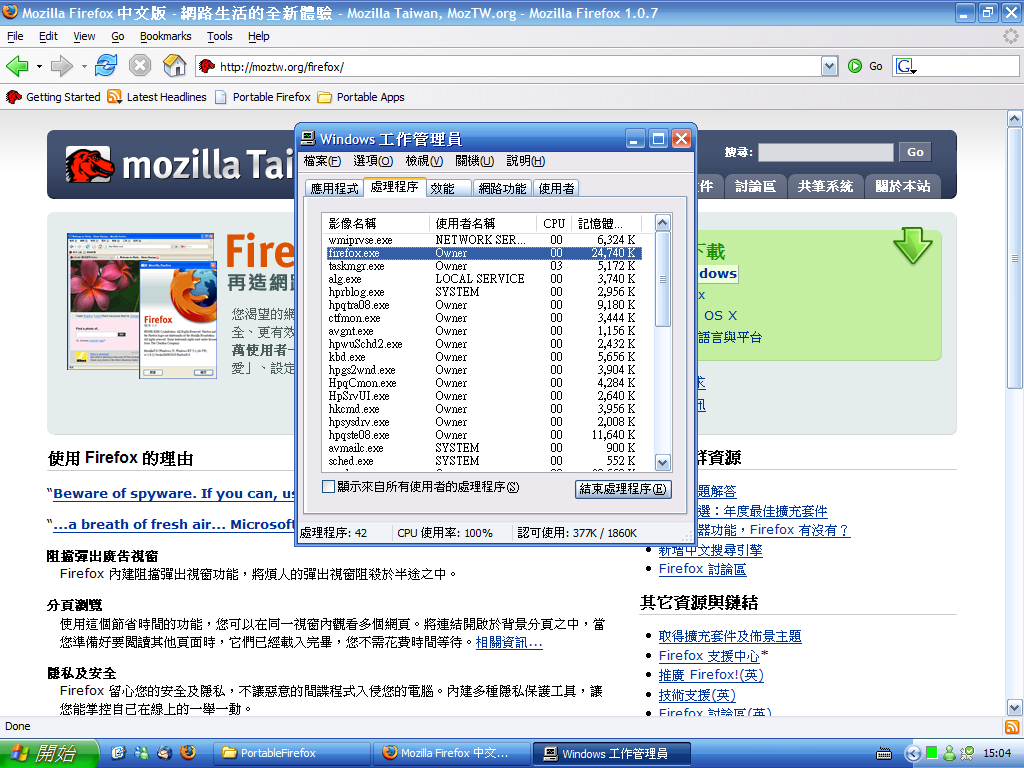Click the Go button beside site search
This screenshot has width=1024, height=768.
pyautogui.click(x=915, y=152)
